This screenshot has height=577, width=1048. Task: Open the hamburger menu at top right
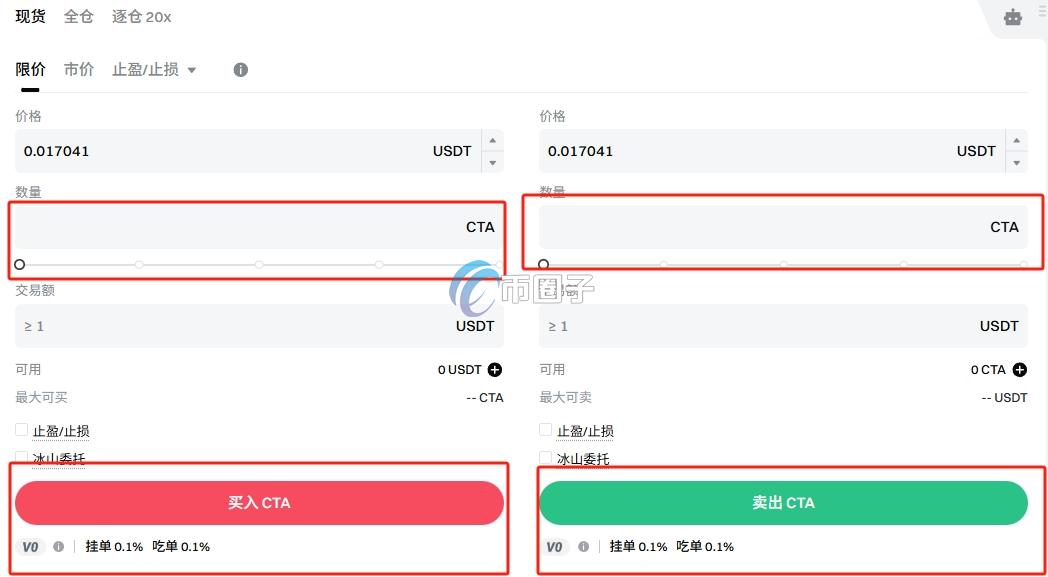coord(1043,10)
